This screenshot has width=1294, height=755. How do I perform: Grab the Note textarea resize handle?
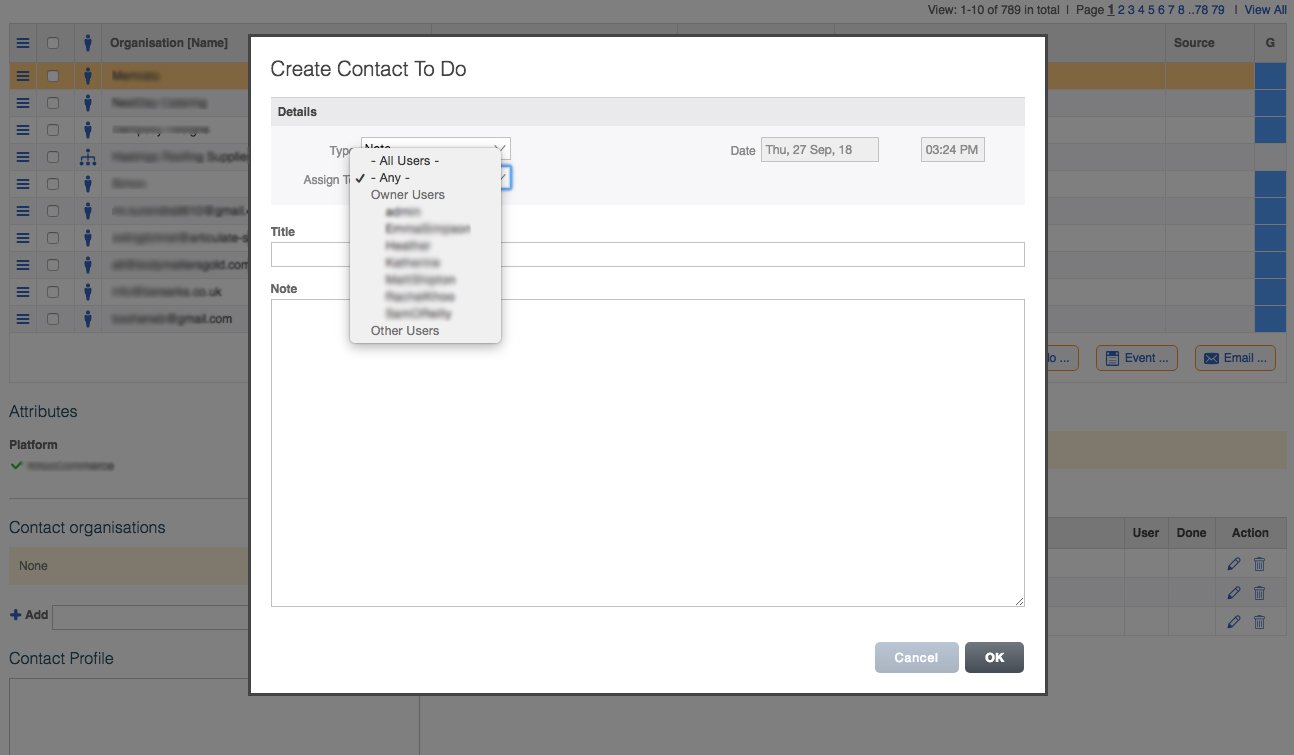pyautogui.click(x=1019, y=600)
